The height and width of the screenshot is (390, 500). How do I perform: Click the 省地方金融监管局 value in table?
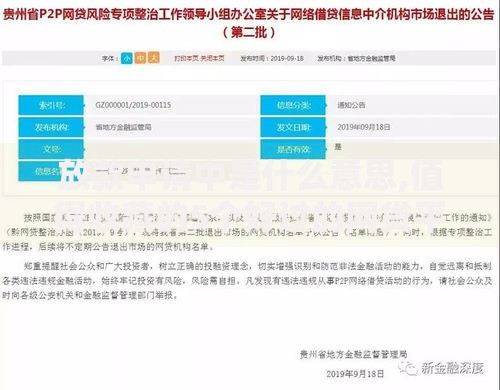(x=123, y=127)
